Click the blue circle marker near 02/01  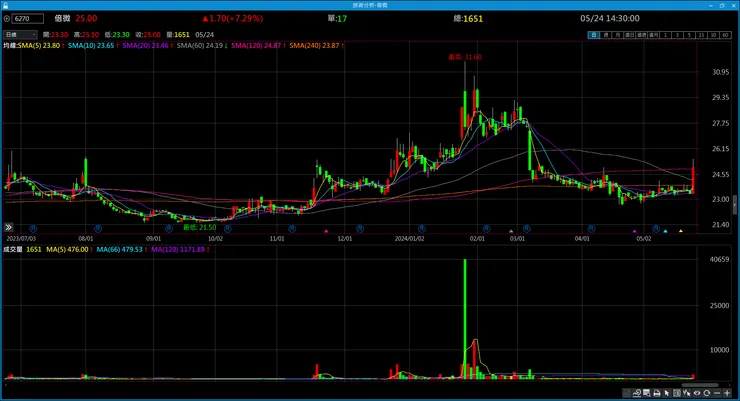click(486, 228)
